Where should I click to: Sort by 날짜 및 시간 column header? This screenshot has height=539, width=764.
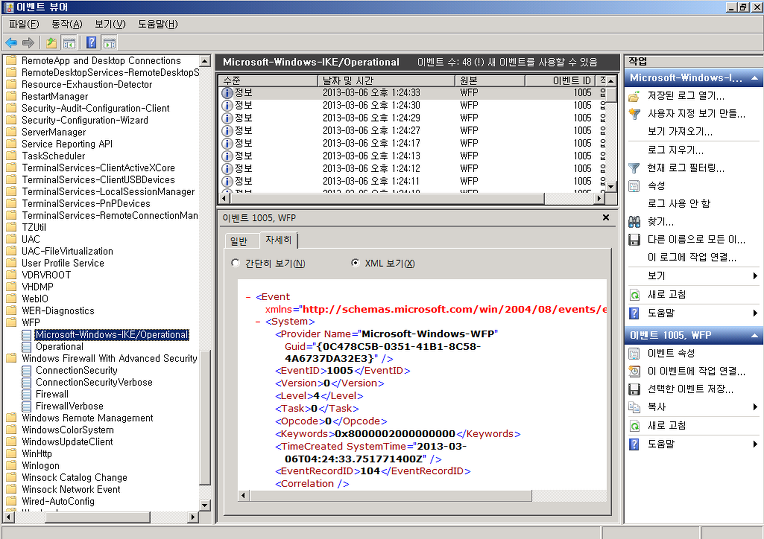[x=386, y=80]
